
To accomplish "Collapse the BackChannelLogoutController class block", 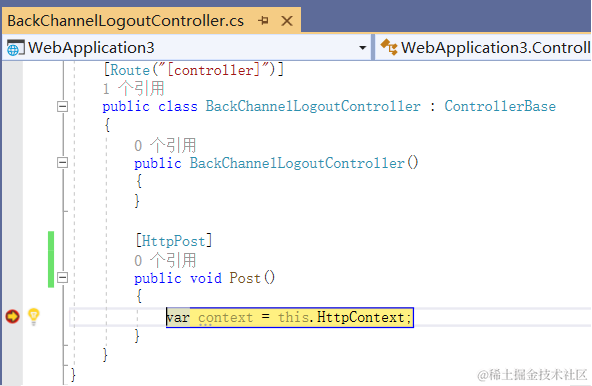I will pyautogui.click(x=63, y=107).
